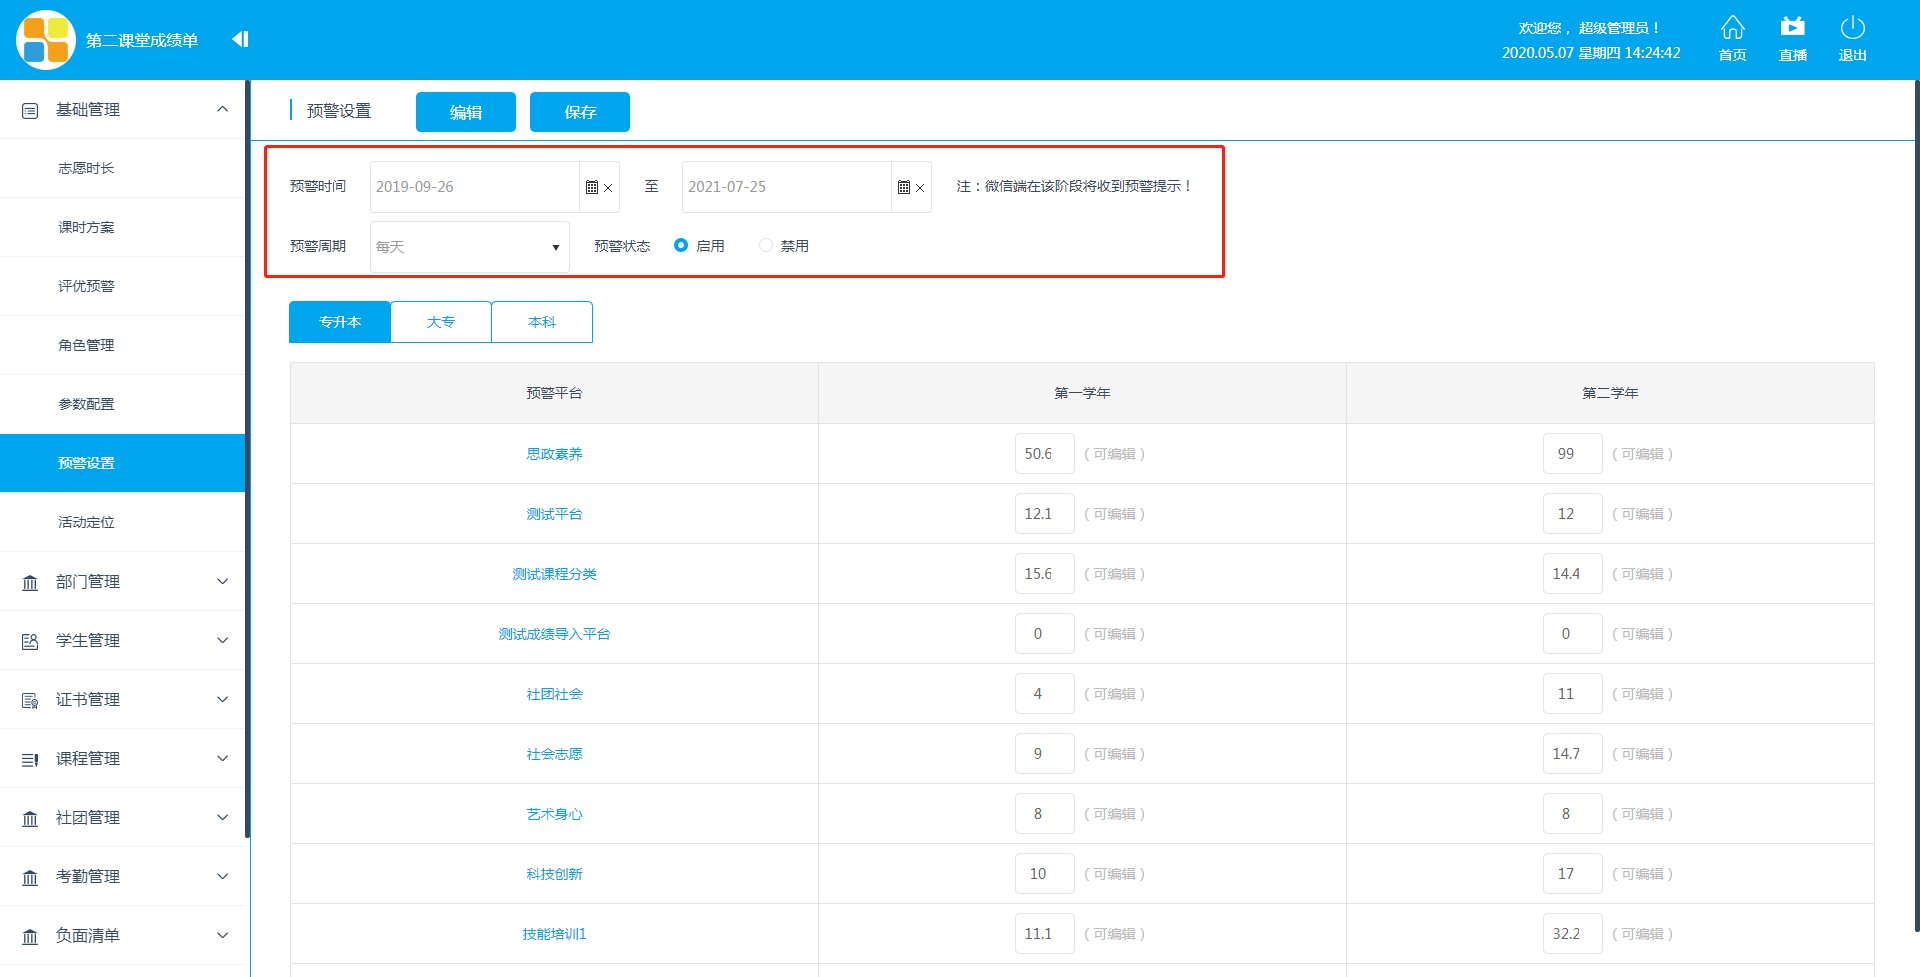Click the 负面清单 icon
The width and height of the screenshot is (1920, 977).
(30, 936)
